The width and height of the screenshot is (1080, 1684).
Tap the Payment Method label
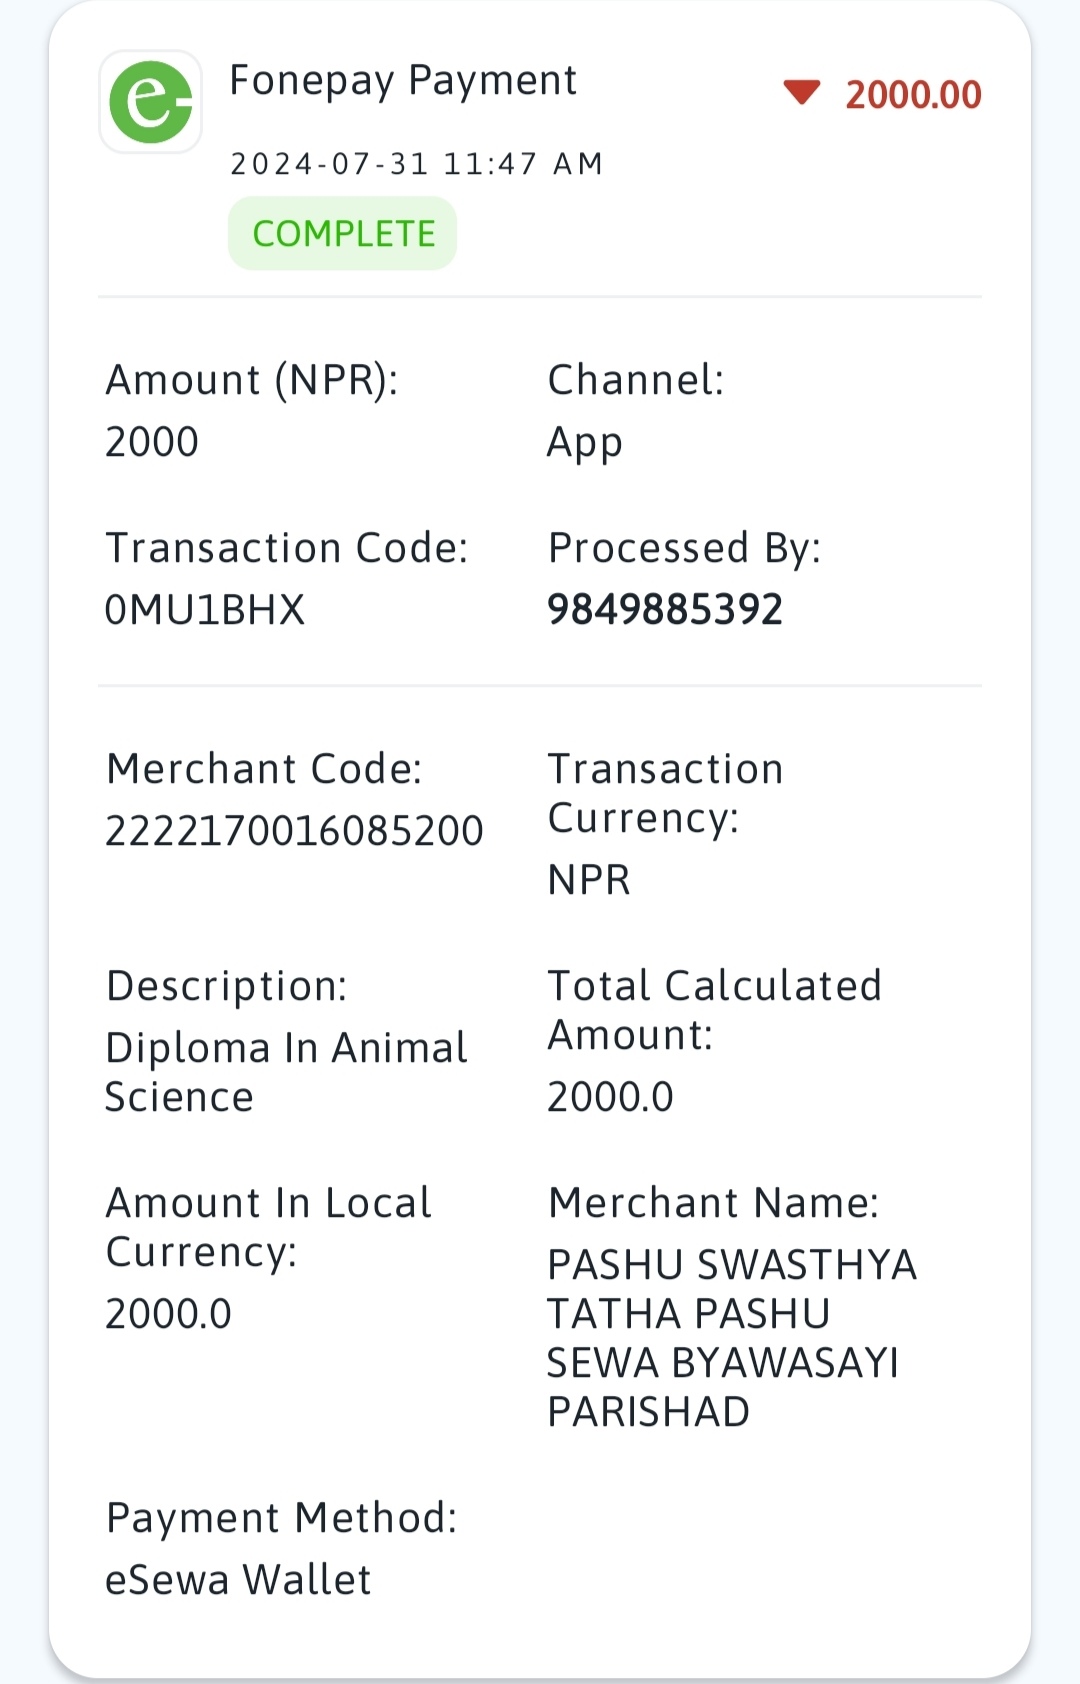281,1517
